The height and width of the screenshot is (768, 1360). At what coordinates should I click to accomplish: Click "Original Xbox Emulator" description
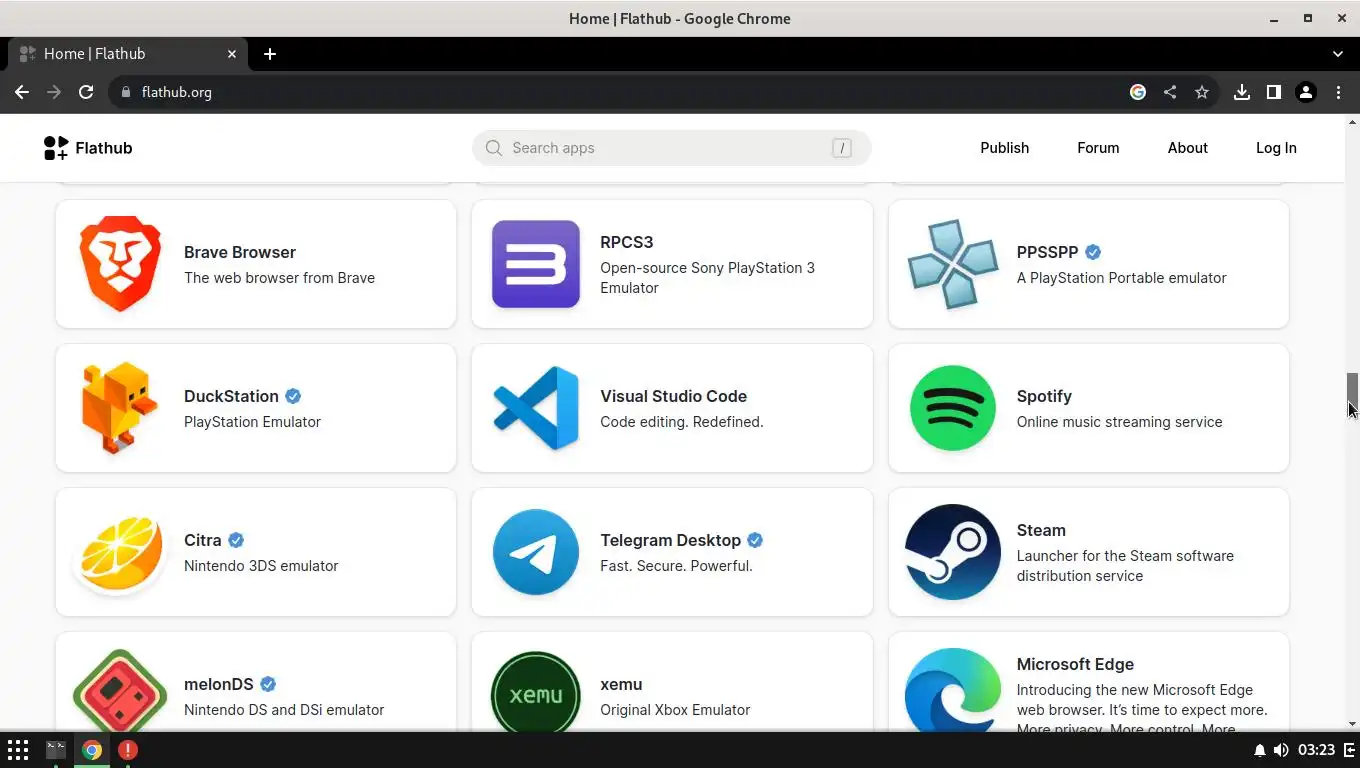(675, 710)
